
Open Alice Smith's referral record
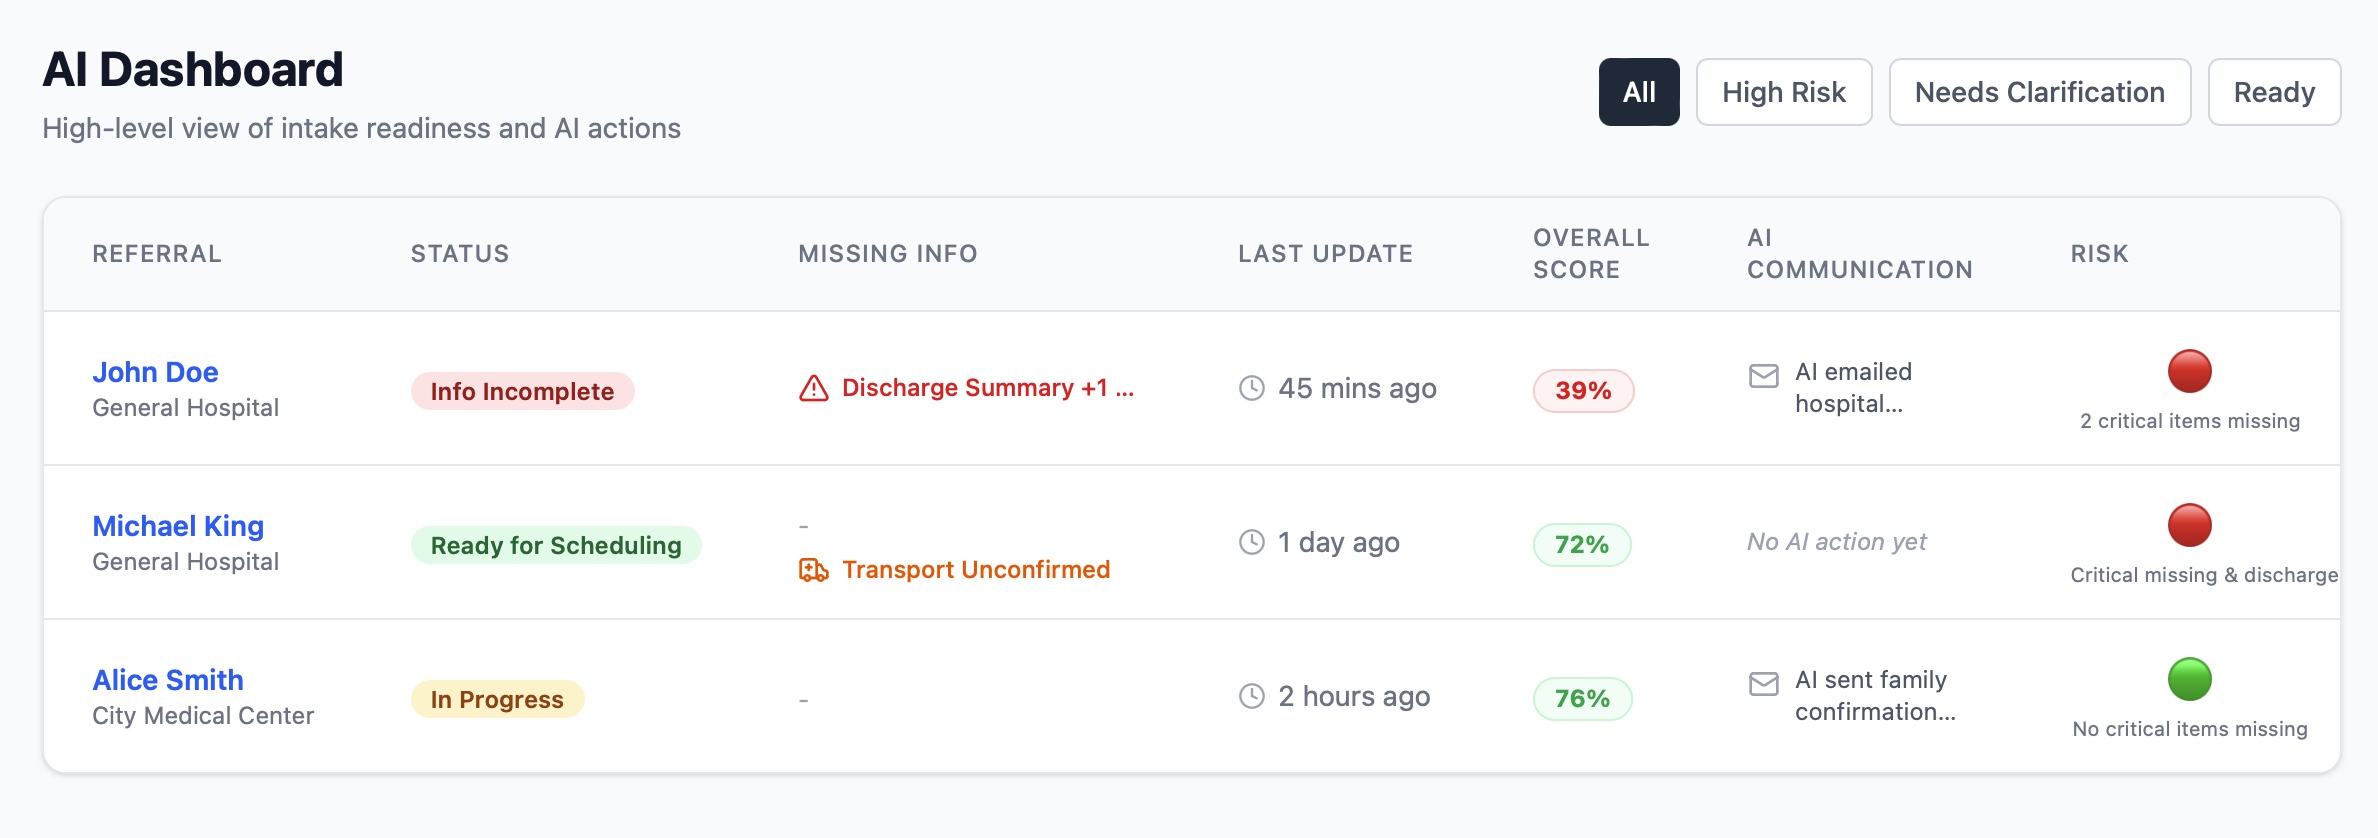(167, 679)
